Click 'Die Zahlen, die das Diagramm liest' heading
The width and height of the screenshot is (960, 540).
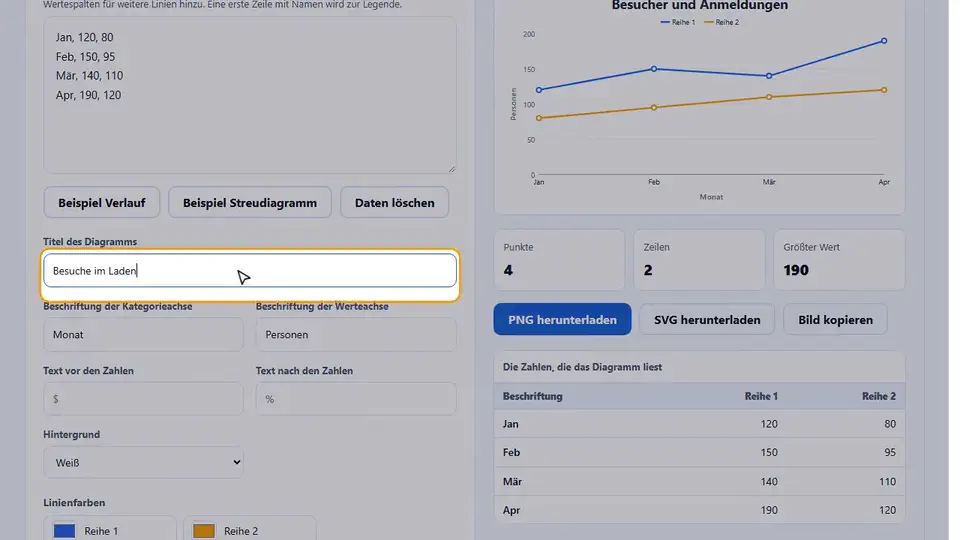click(x=582, y=367)
